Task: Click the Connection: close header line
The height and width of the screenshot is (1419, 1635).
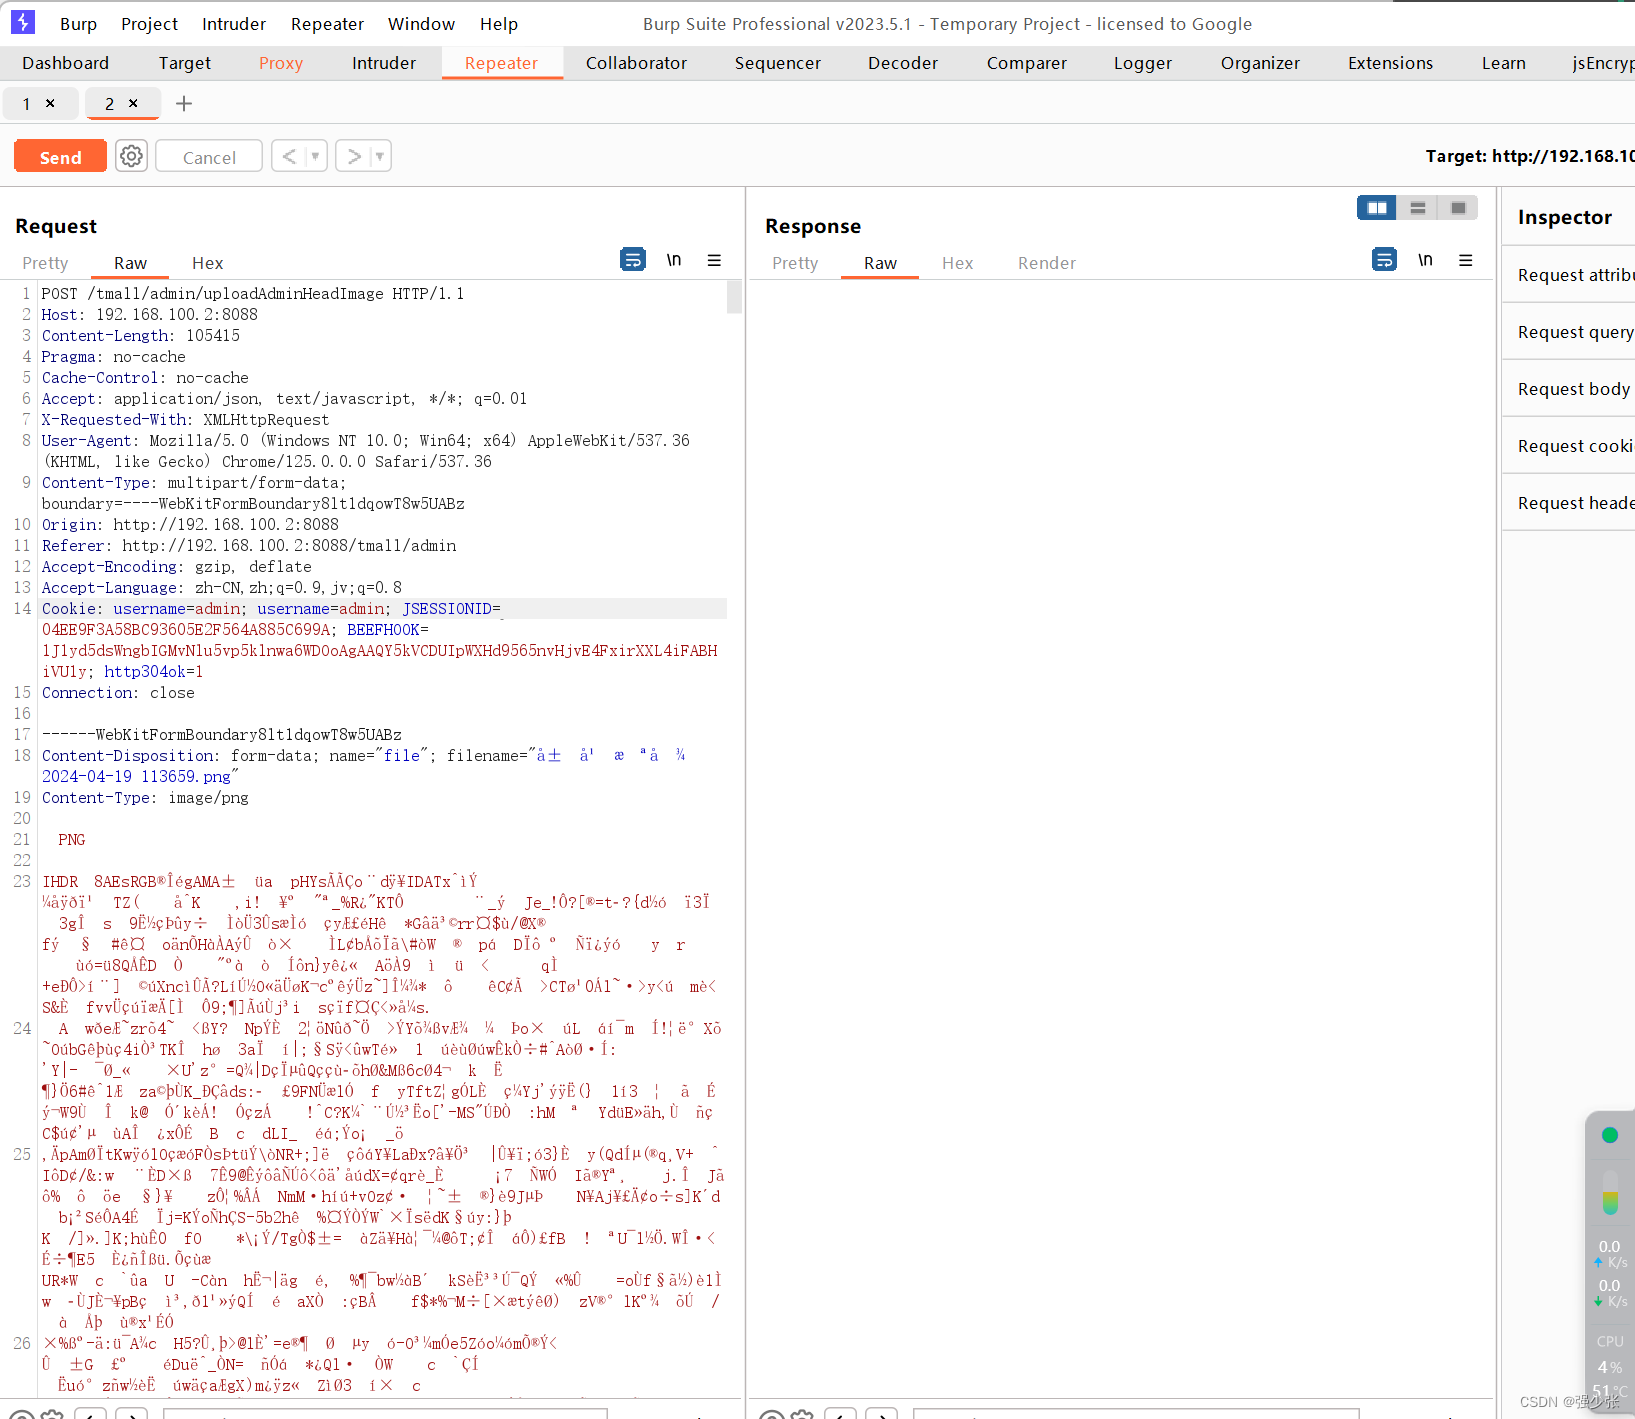Action: coord(118,692)
